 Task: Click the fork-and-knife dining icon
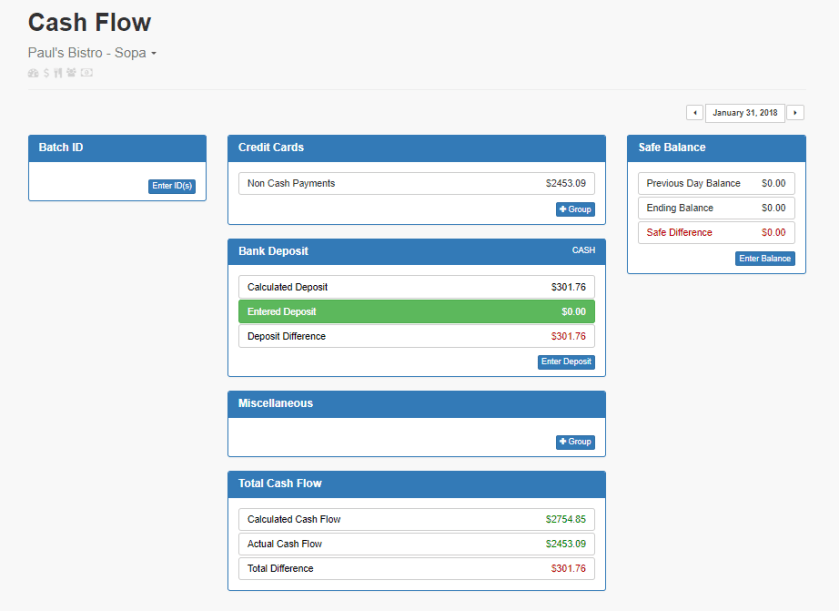57,72
